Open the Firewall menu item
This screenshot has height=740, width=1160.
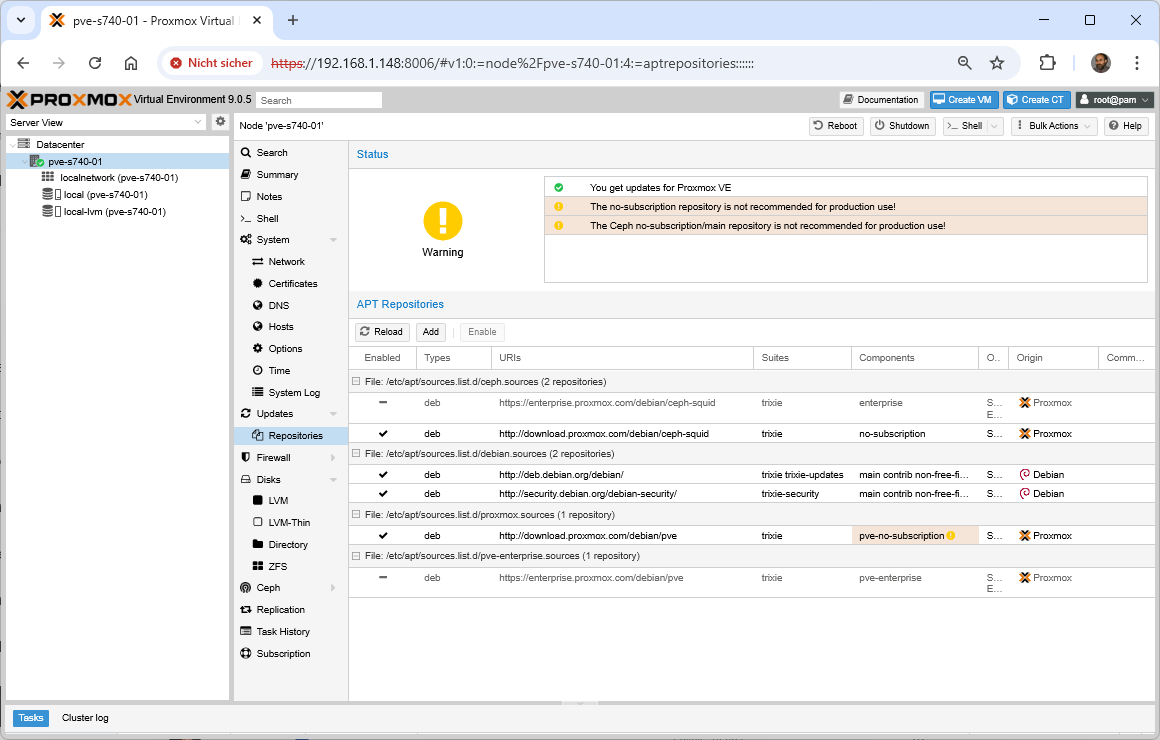click(x=273, y=457)
